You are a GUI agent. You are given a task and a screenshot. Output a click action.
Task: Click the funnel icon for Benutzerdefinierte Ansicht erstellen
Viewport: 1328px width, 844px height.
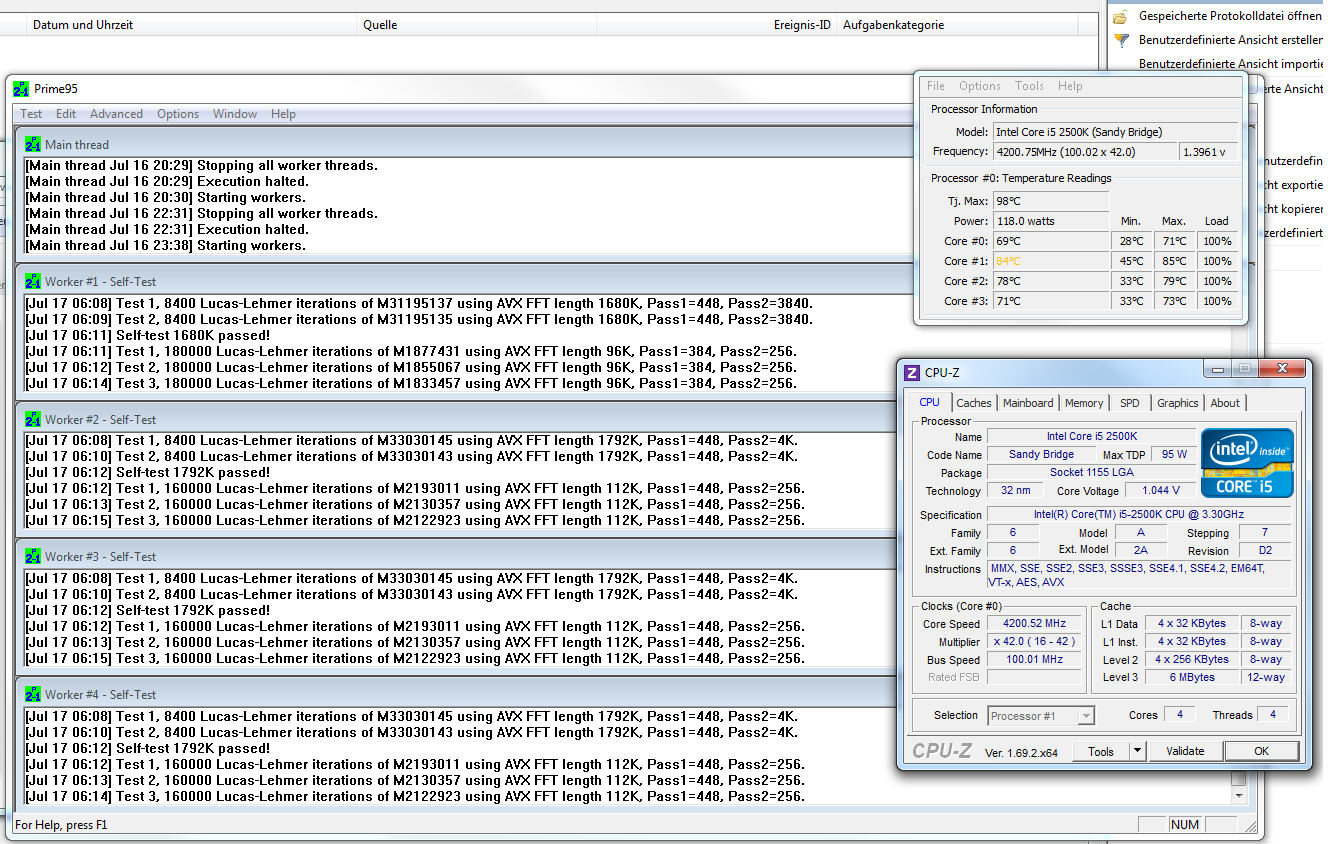coord(1120,40)
